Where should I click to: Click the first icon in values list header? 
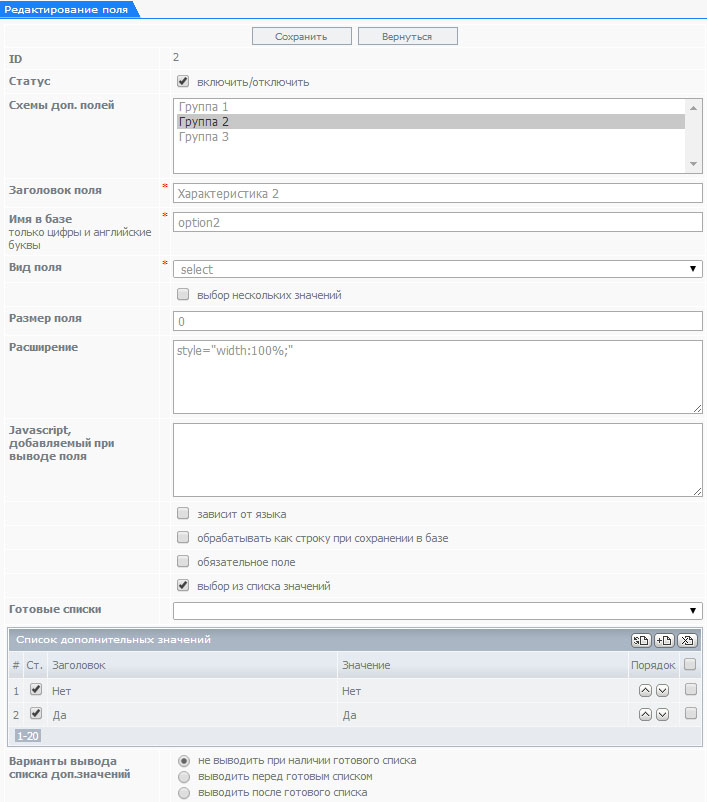pyautogui.click(x=640, y=640)
